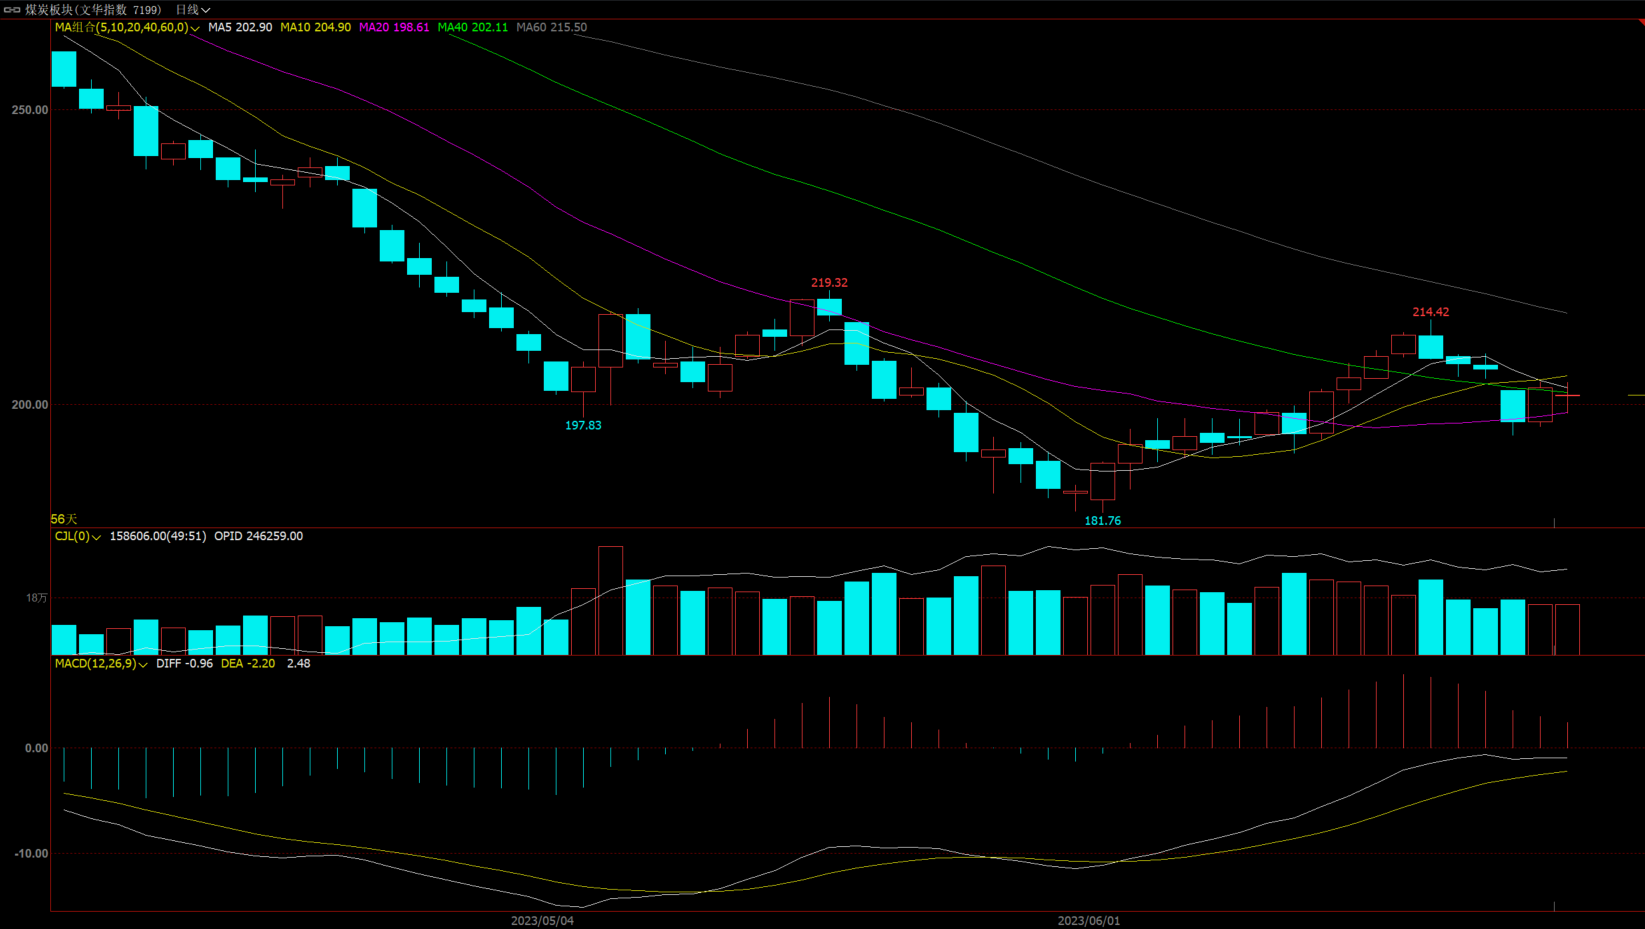Click the 2.48 MACD histogram value
The image size is (1645, 929).
pyautogui.click(x=298, y=663)
